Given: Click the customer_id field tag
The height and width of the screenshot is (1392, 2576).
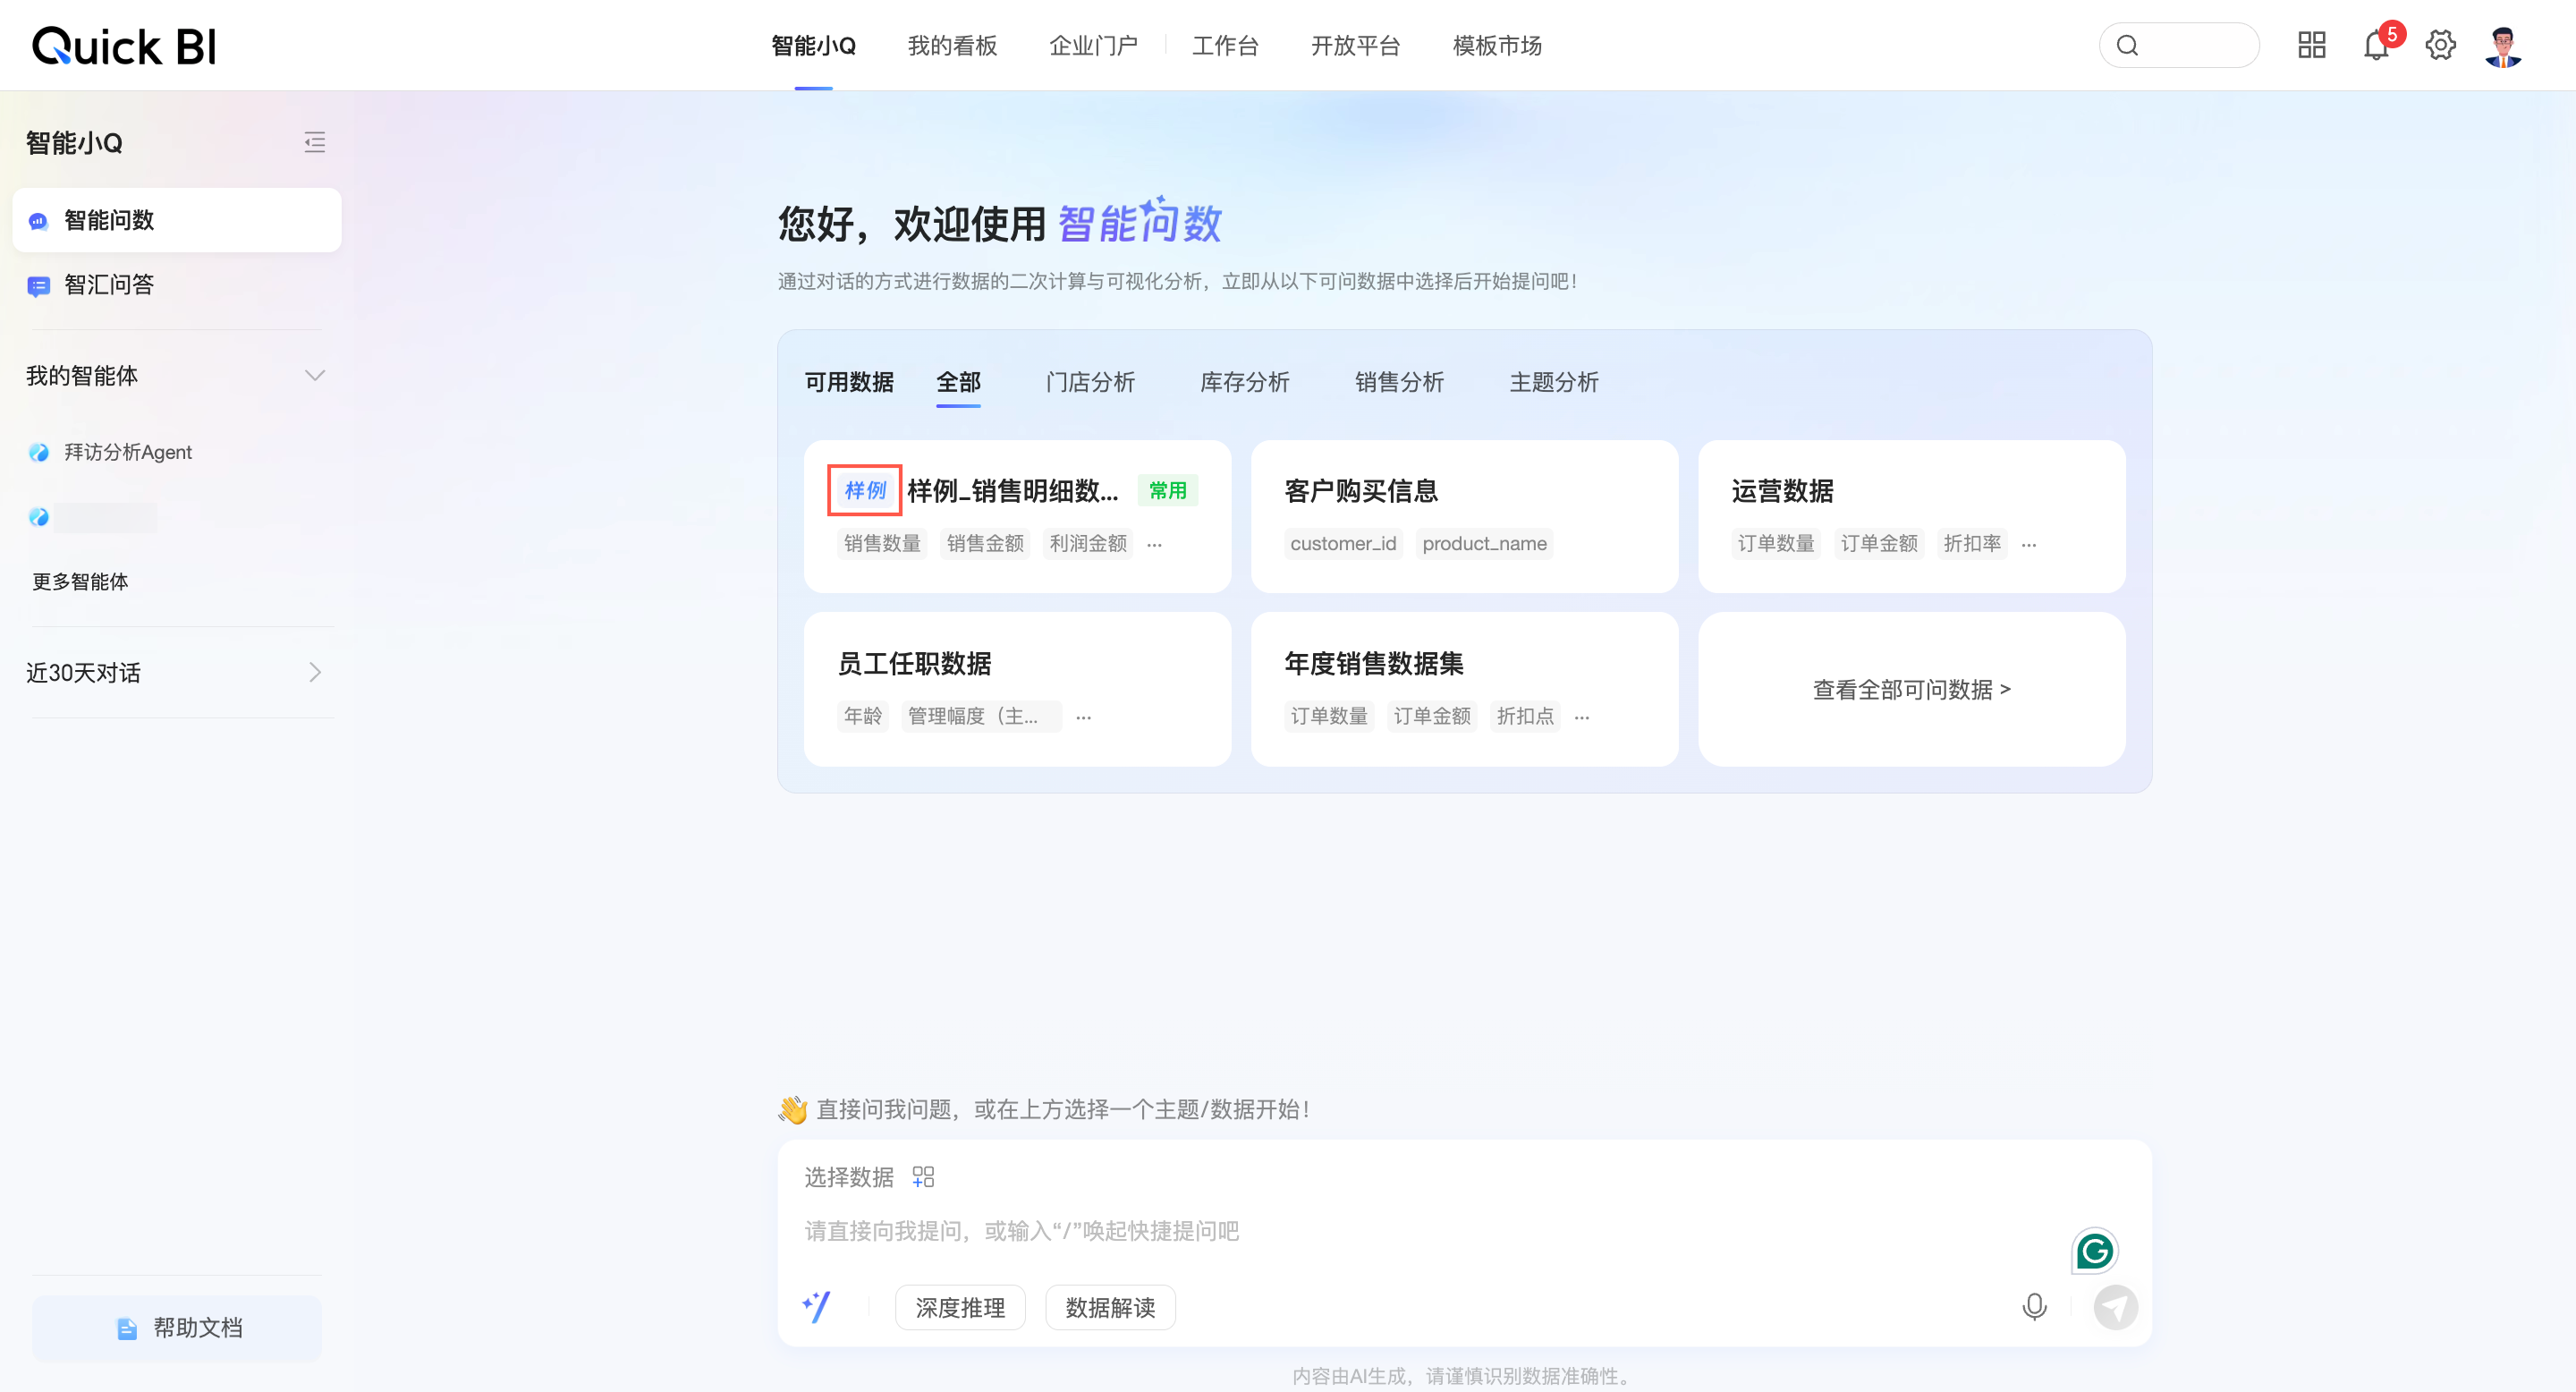Looking at the screenshot, I should (1343, 544).
